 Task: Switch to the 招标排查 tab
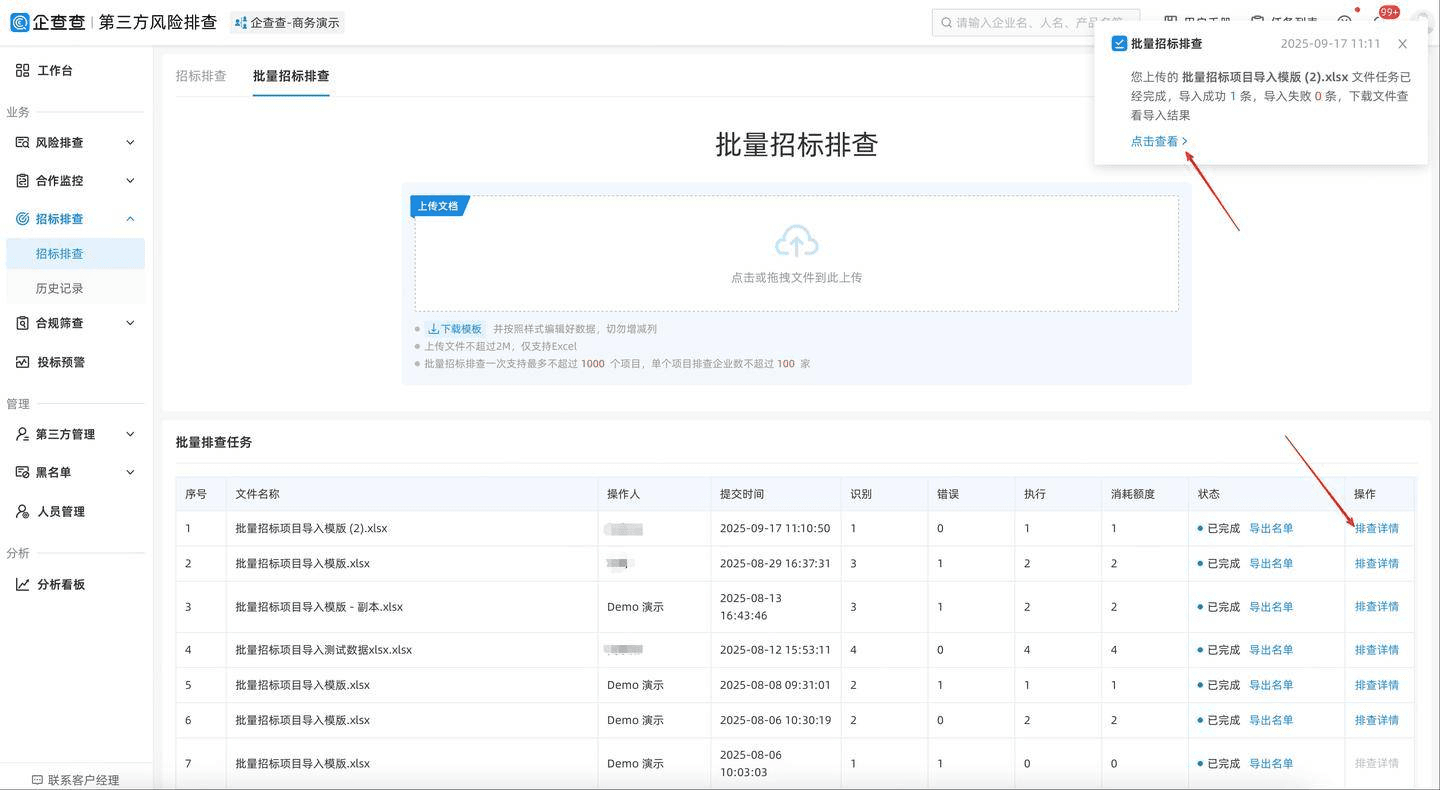[x=201, y=76]
